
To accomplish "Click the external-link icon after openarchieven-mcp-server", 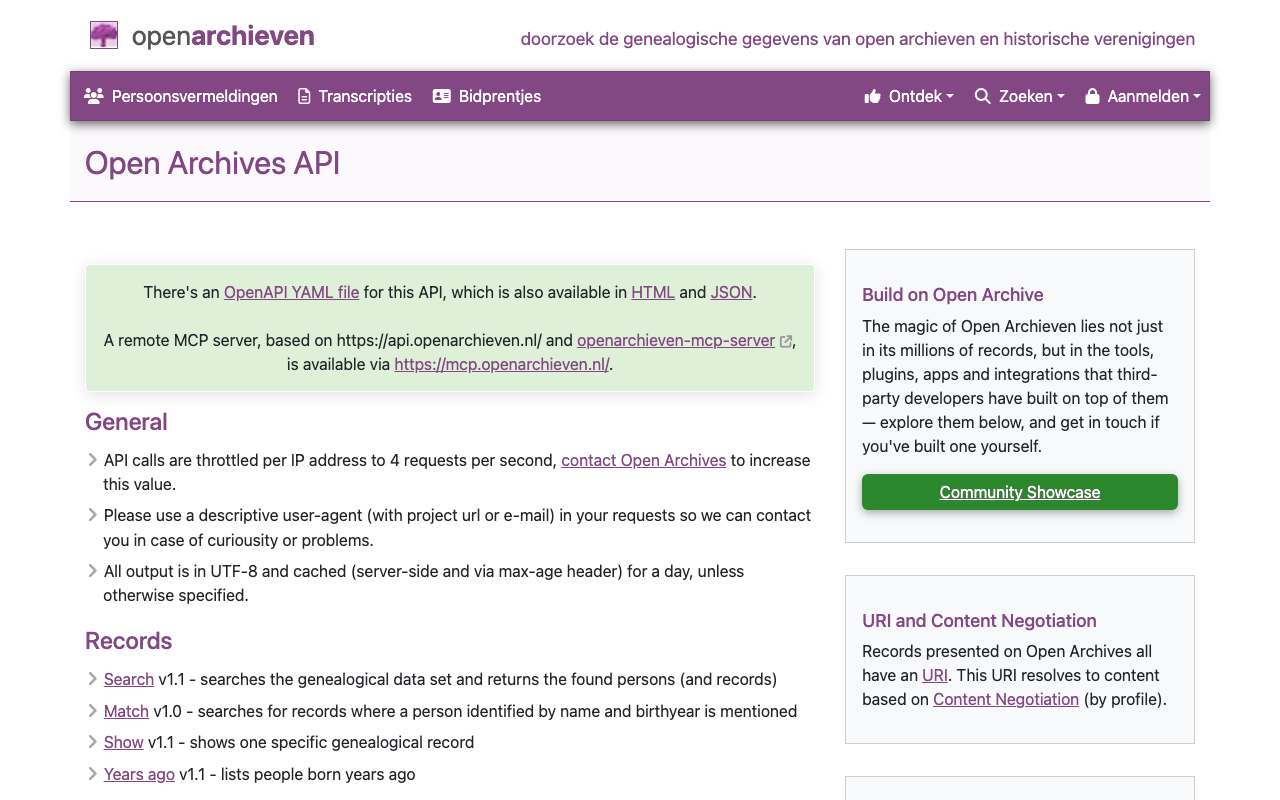I will click(x=786, y=341).
